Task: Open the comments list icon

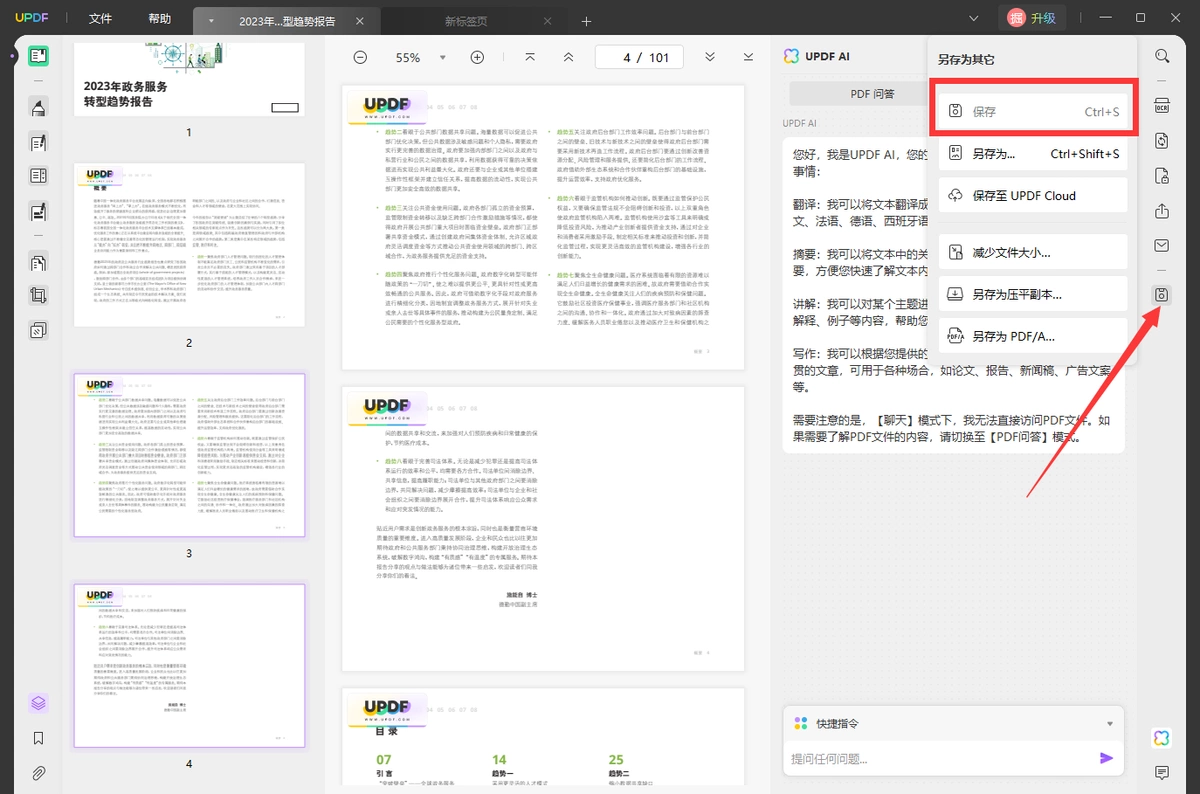Action: tap(1162, 773)
